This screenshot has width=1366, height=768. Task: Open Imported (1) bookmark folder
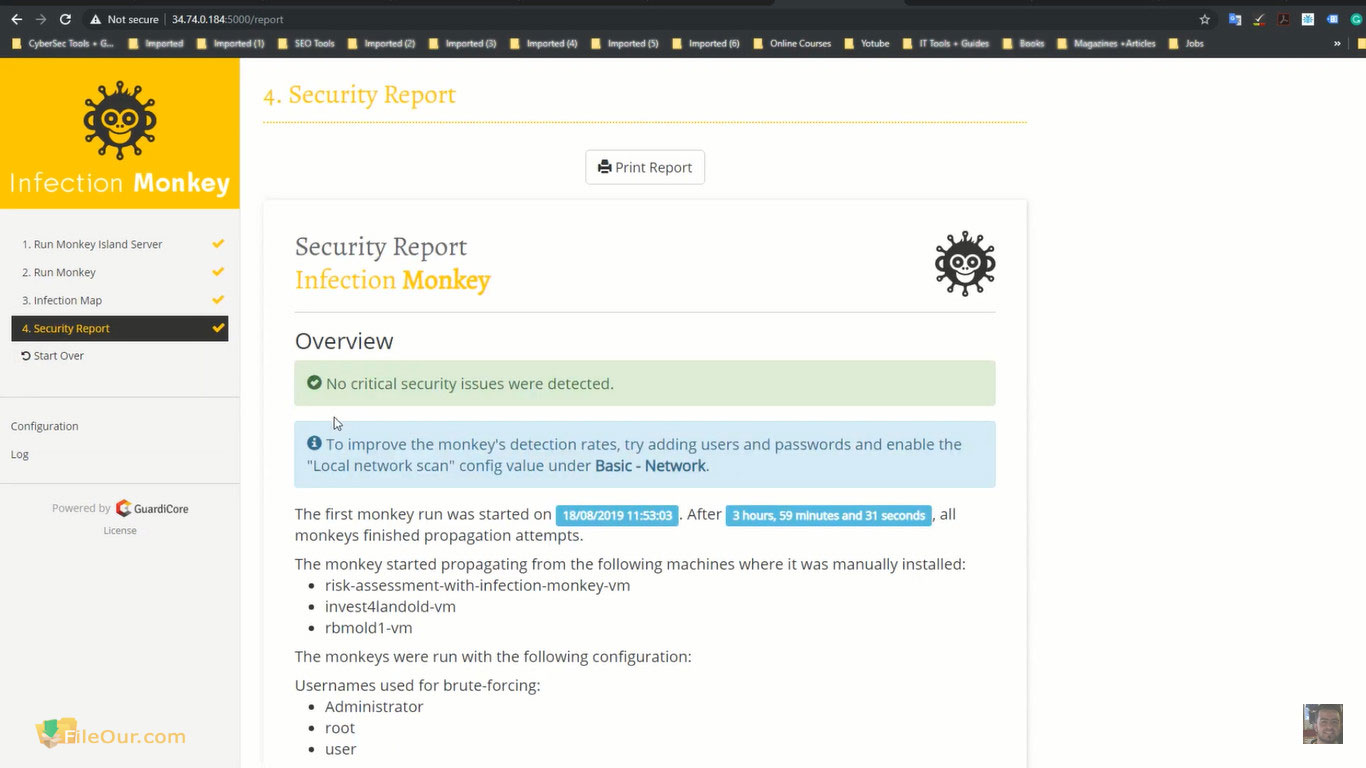click(231, 44)
